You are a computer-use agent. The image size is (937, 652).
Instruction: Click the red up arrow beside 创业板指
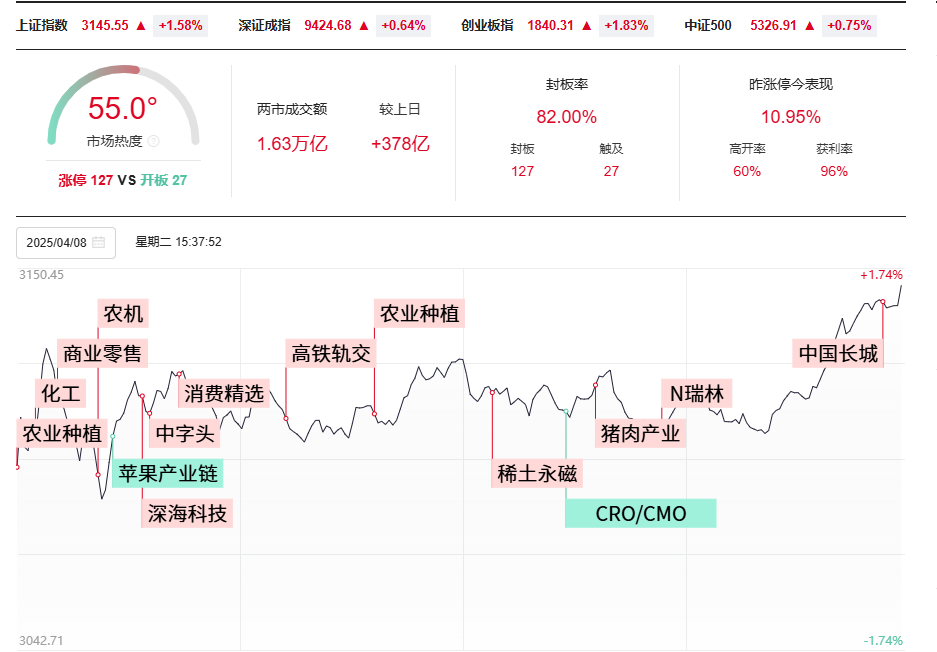pos(587,25)
